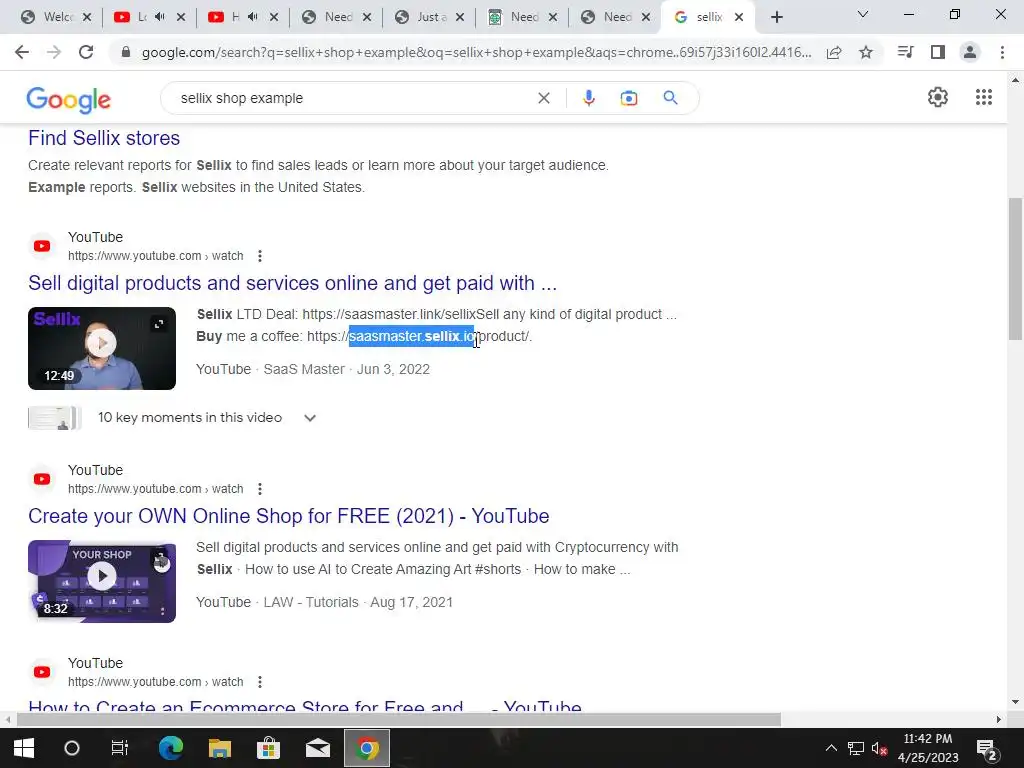
Task: Open Google quick settings gear
Action: (x=938, y=97)
